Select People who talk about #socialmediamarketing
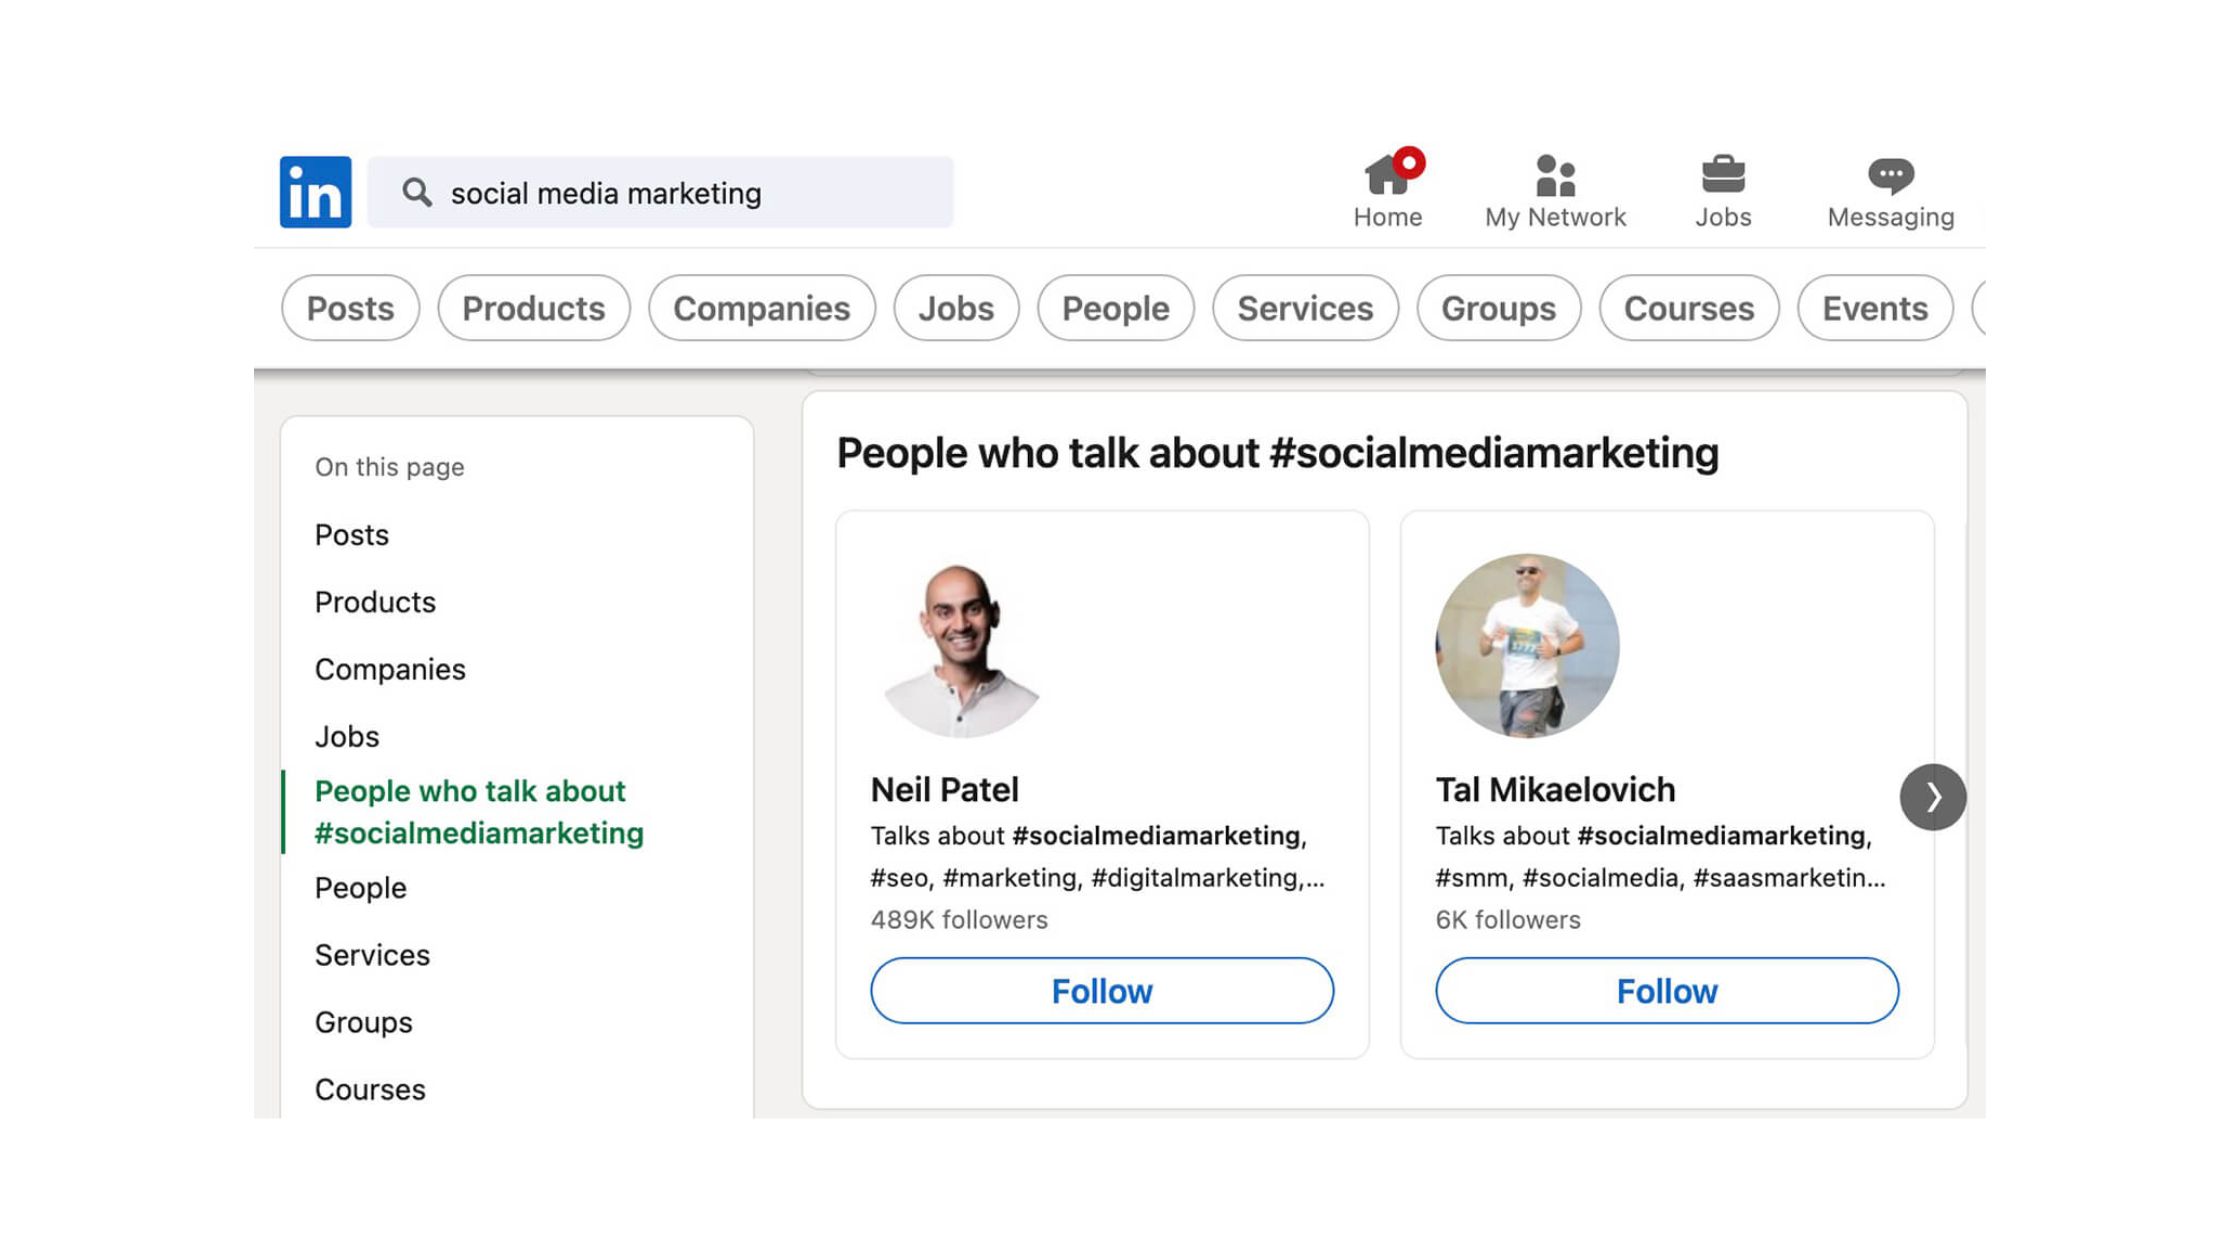2240x1260 pixels. click(x=480, y=811)
